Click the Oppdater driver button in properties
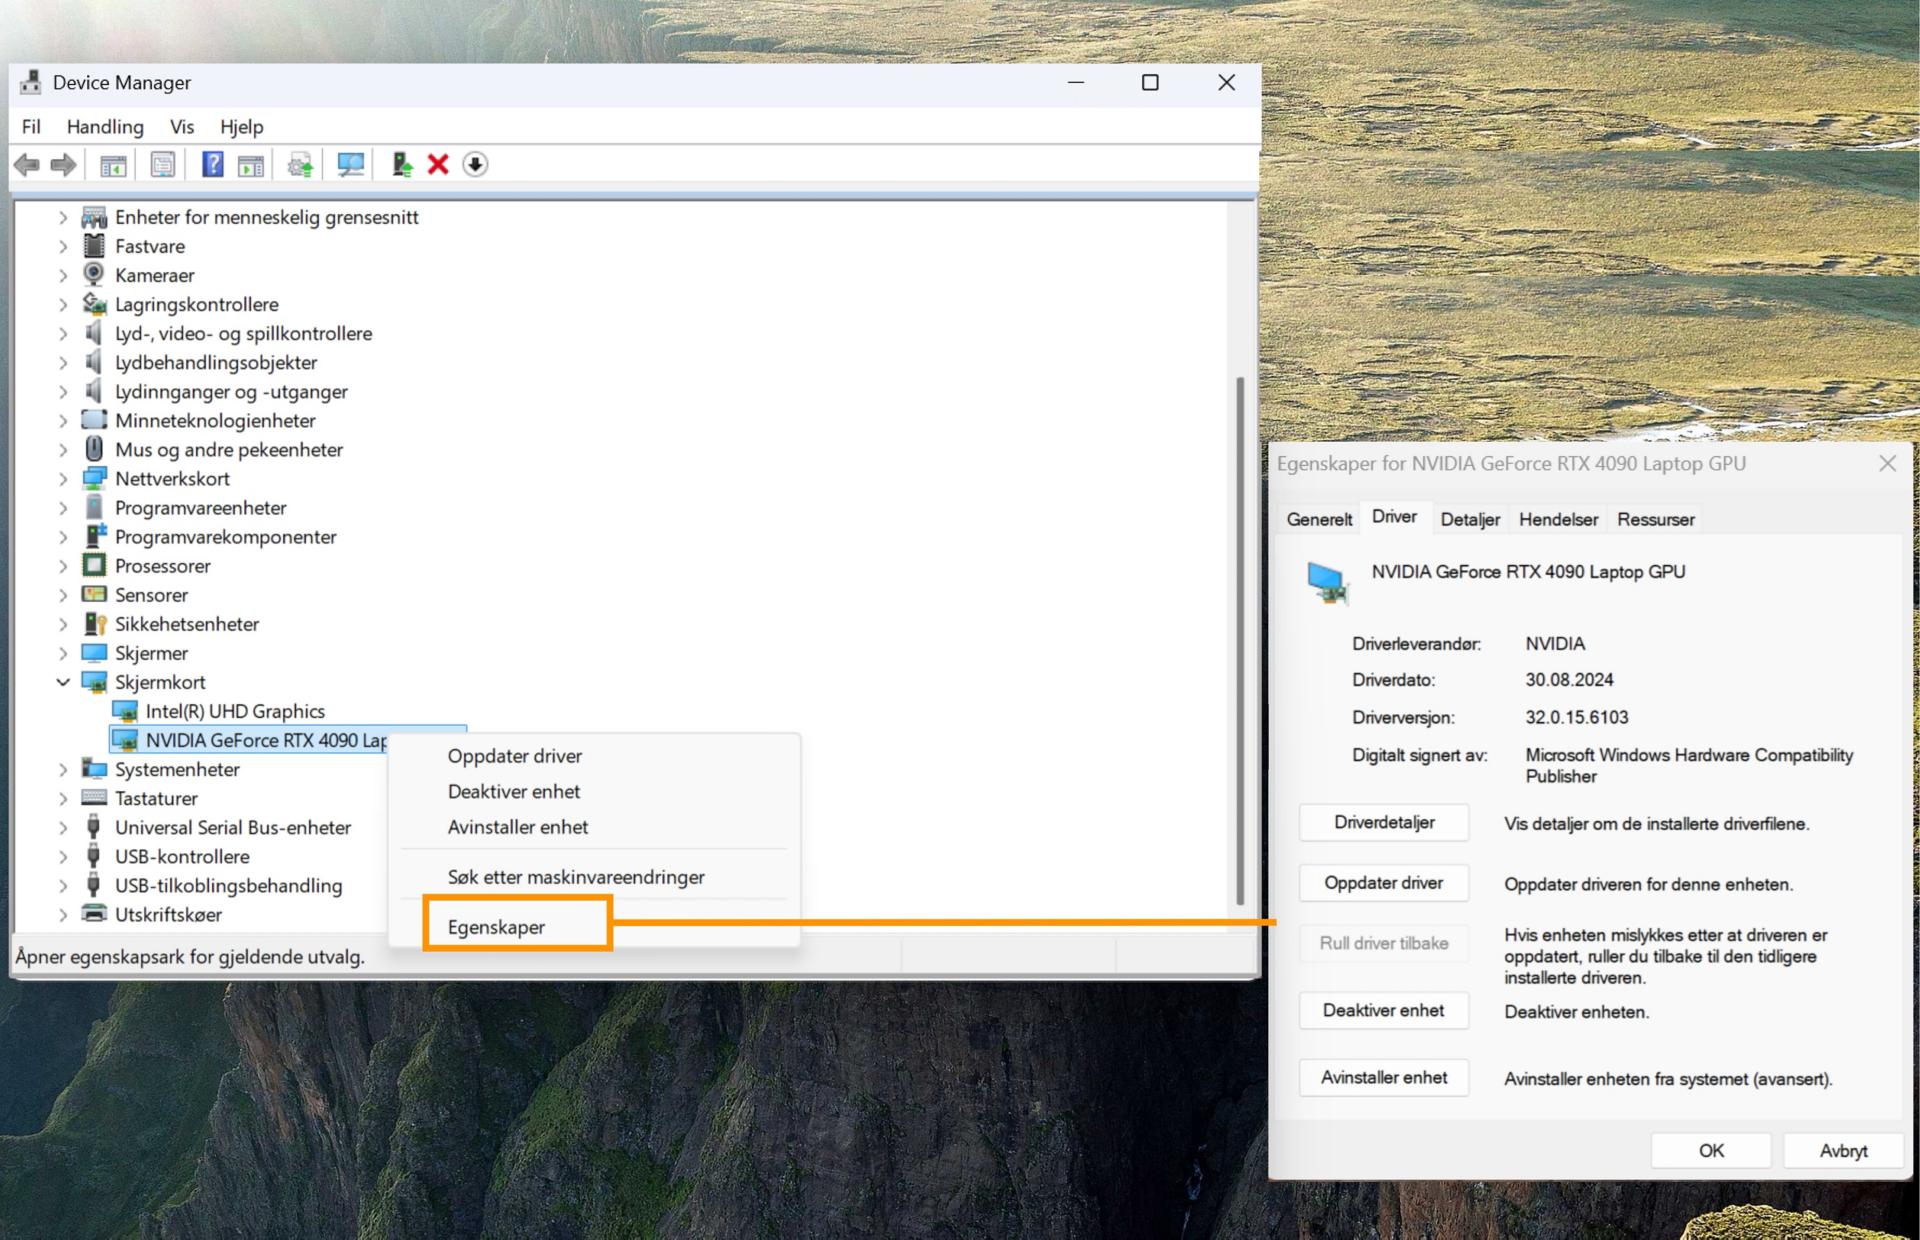Screen dimensions: 1920x1240 tap(1383, 883)
